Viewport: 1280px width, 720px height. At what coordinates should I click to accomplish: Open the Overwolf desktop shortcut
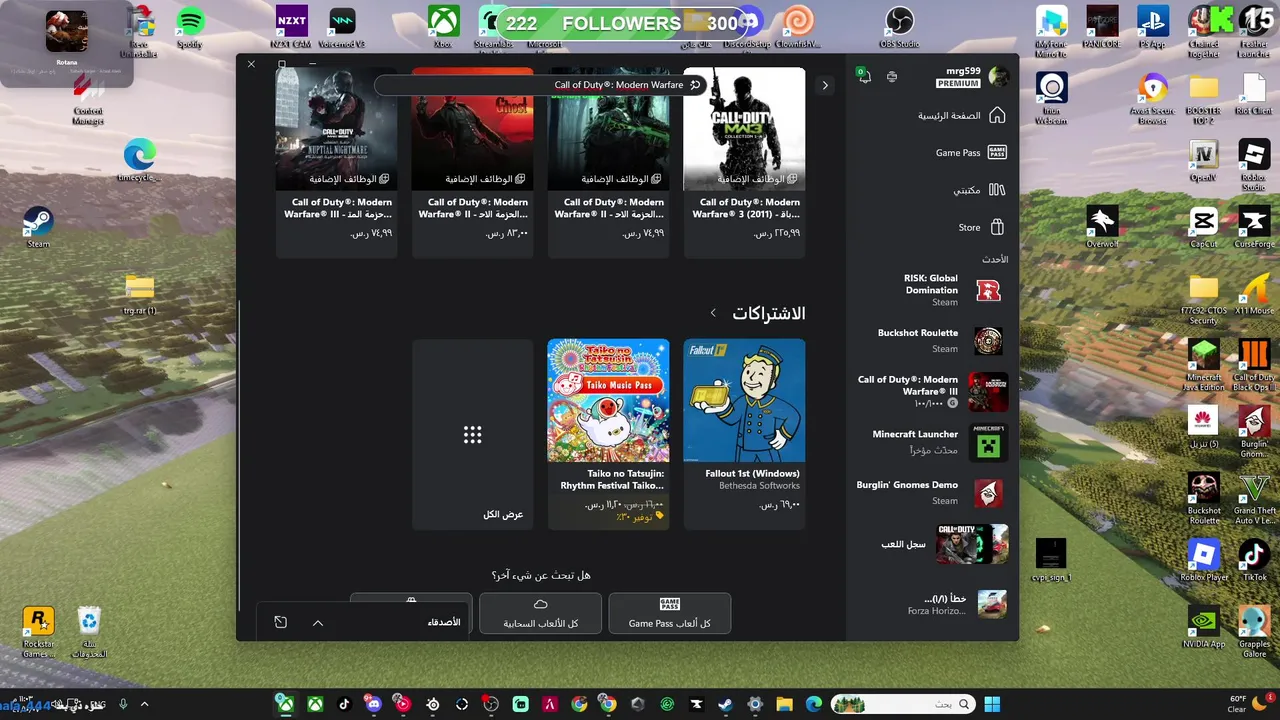point(1102,227)
